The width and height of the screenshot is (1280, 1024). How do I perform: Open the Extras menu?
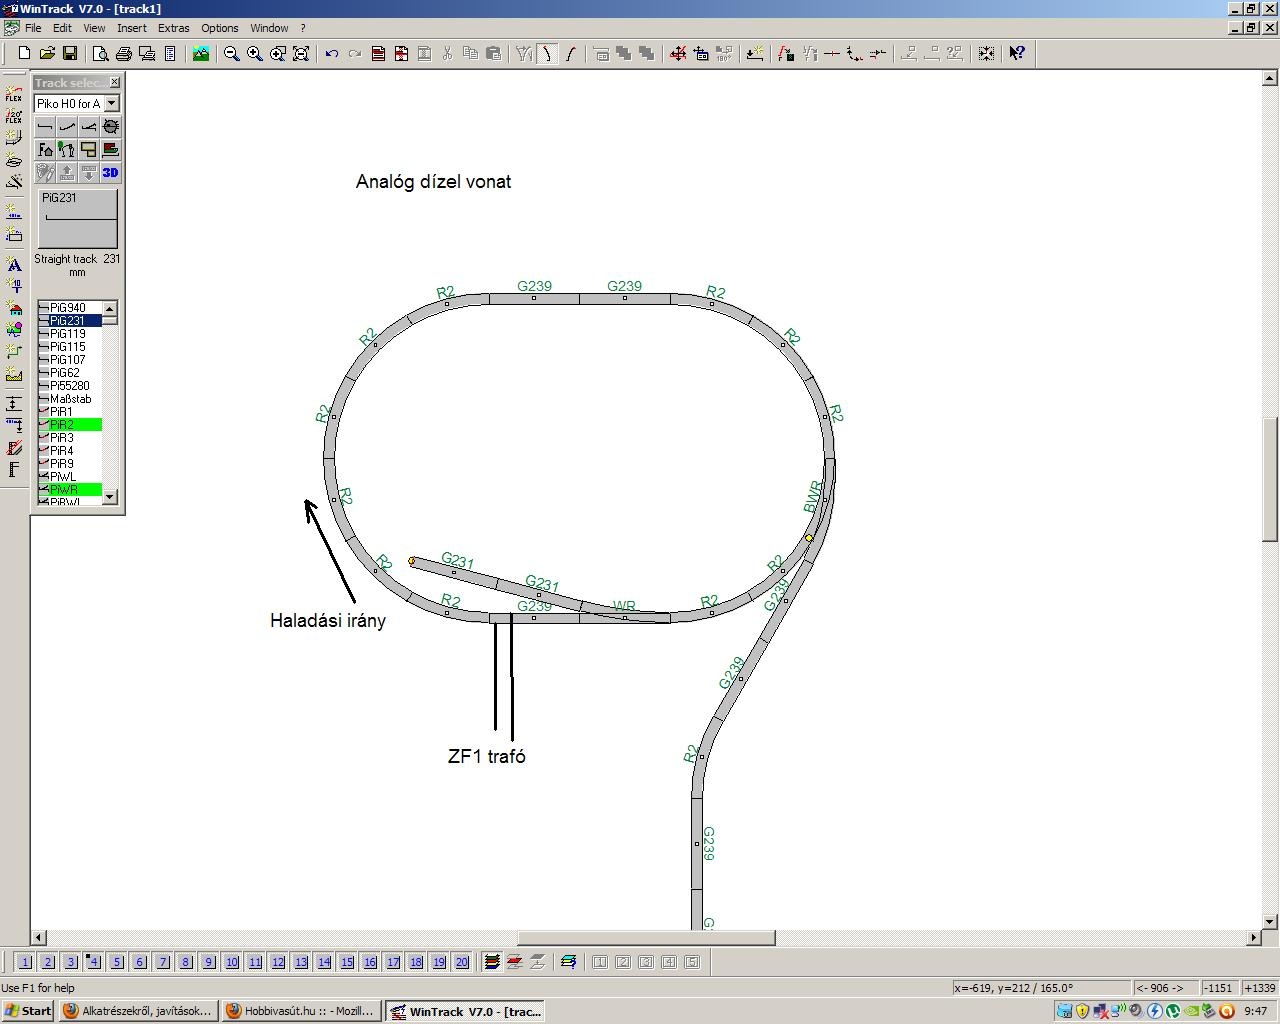(173, 28)
